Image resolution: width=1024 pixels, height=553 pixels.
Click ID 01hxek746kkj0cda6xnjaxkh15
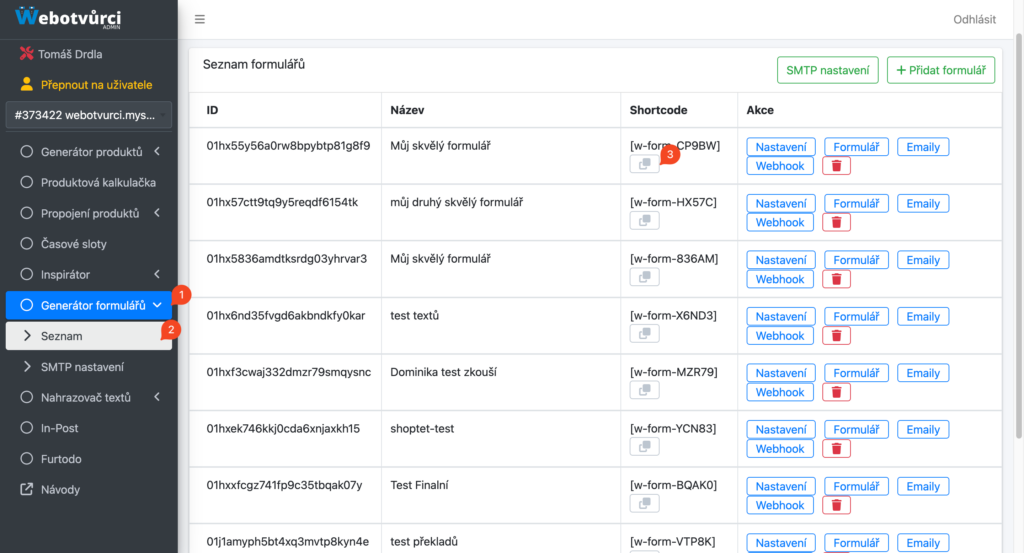coord(283,428)
